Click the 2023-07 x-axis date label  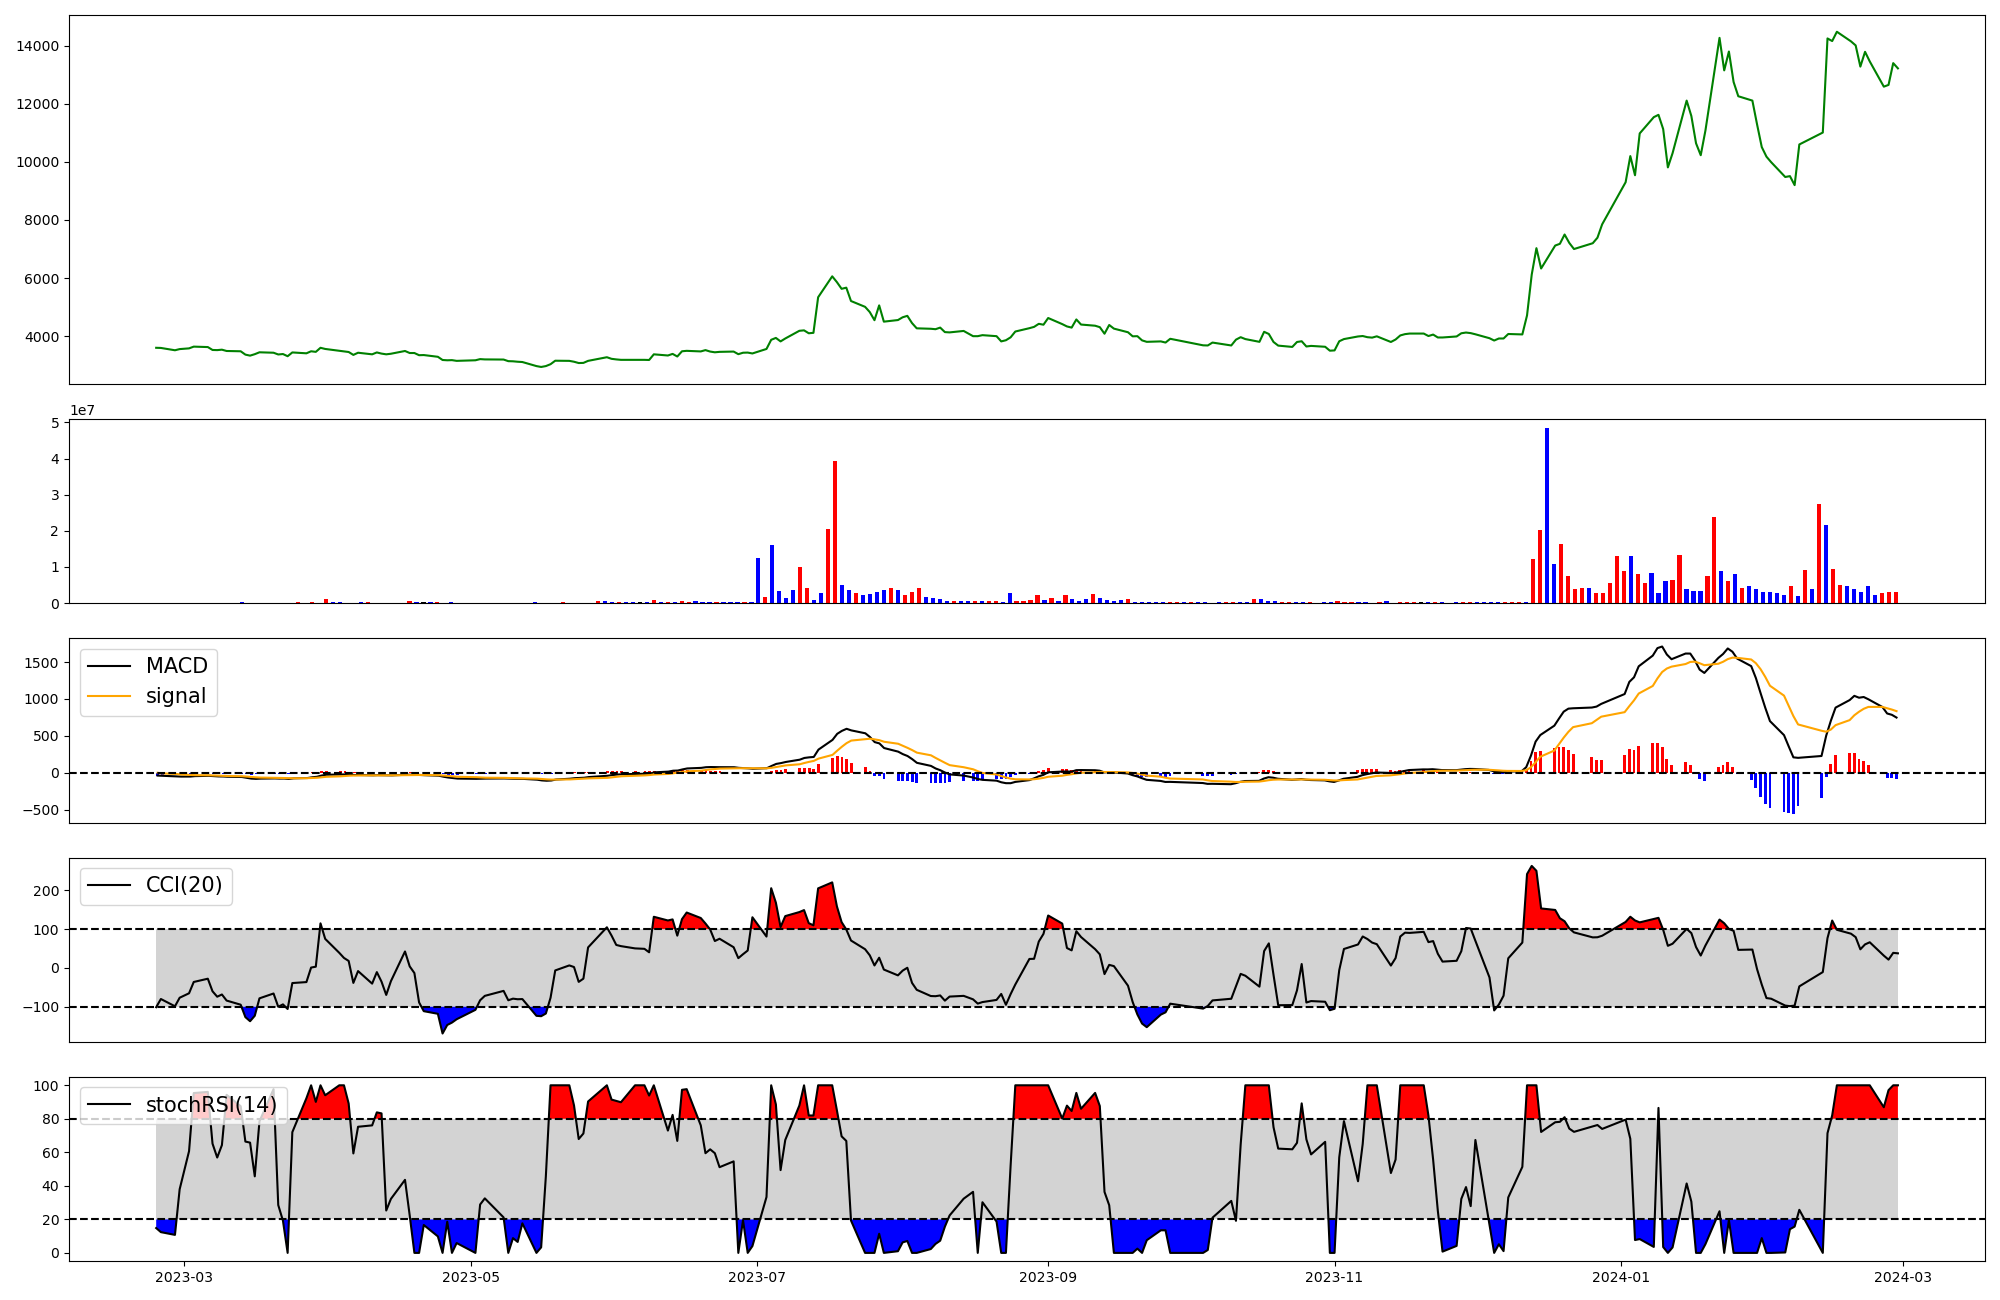(x=757, y=1277)
